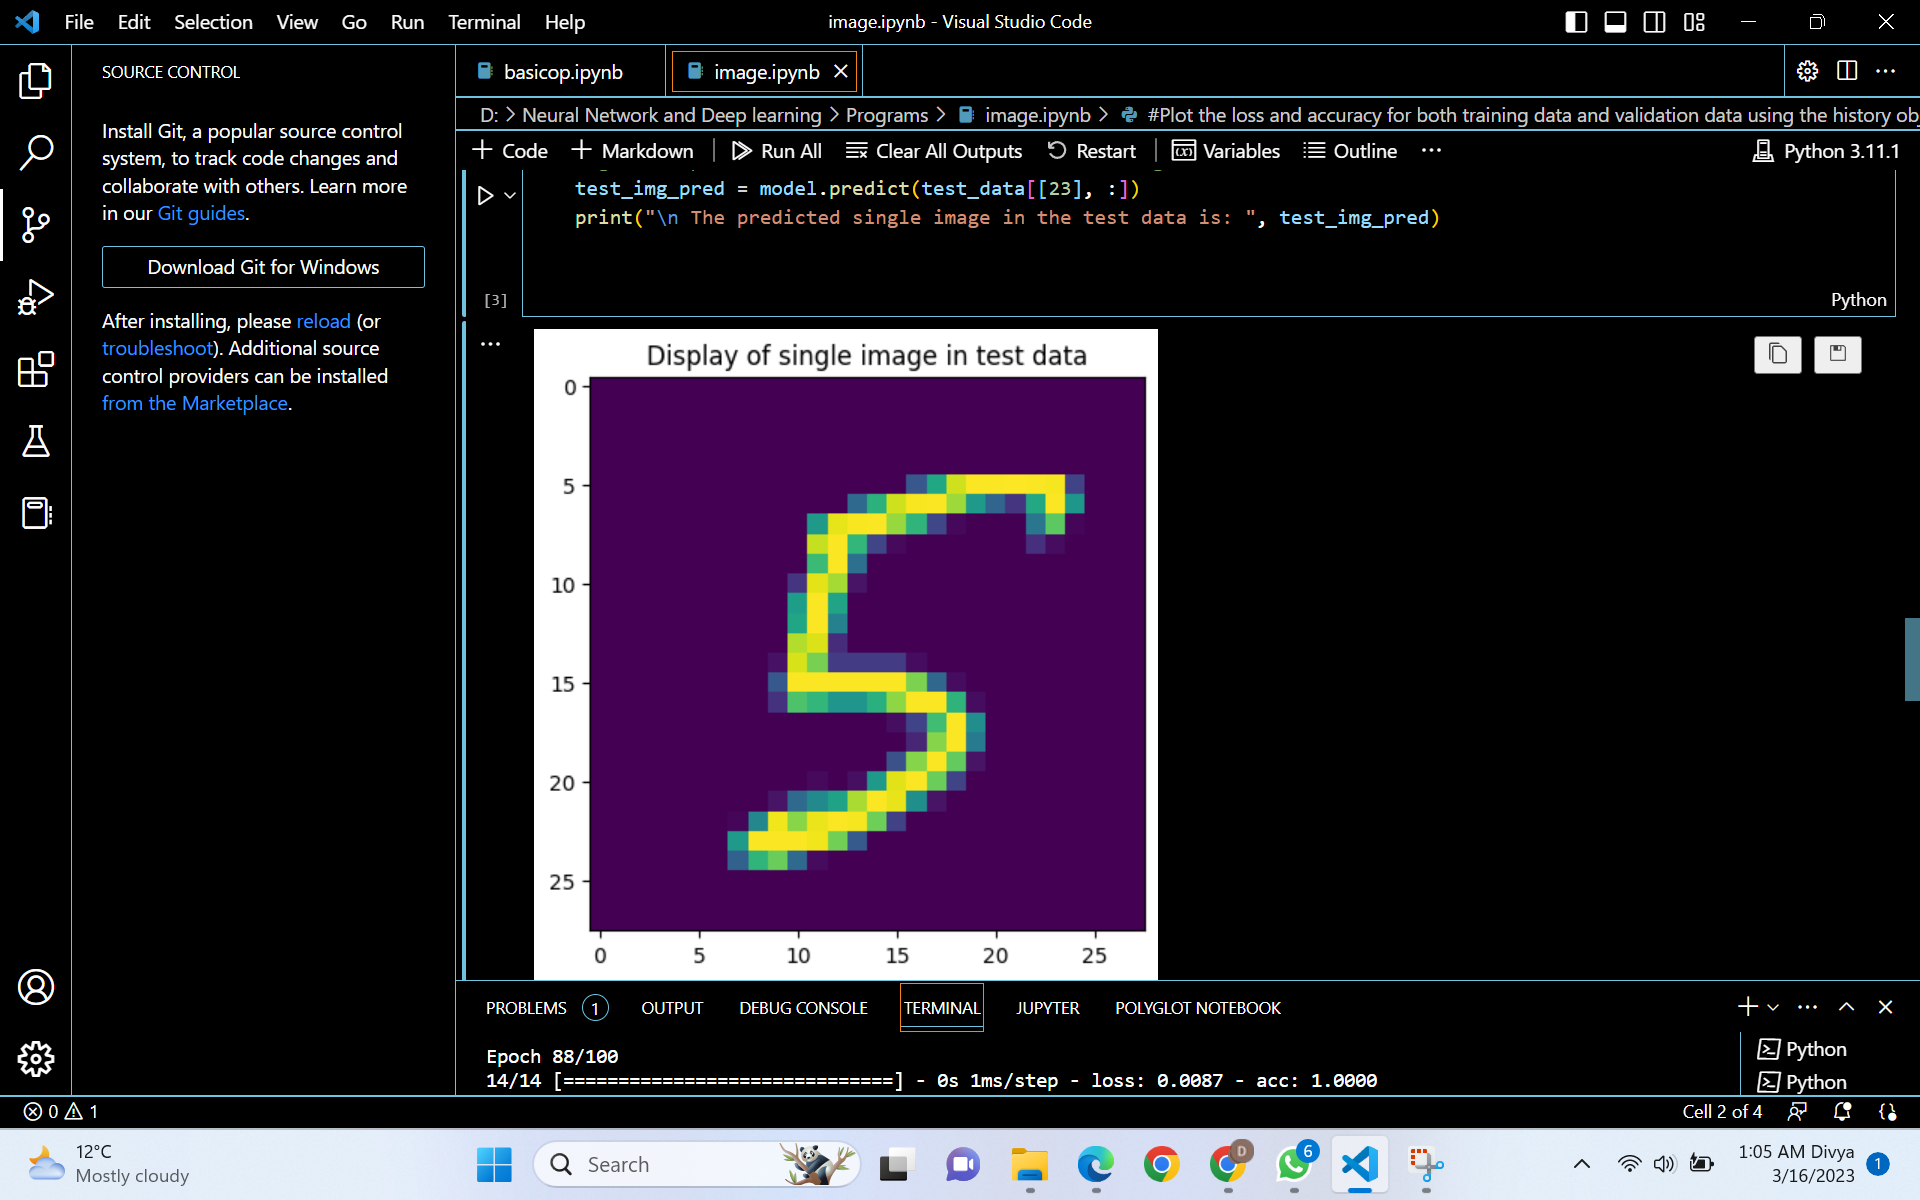Open the notifications bell in the status bar
This screenshot has height=1200, width=1920.
click(x=1842, y=1111)
